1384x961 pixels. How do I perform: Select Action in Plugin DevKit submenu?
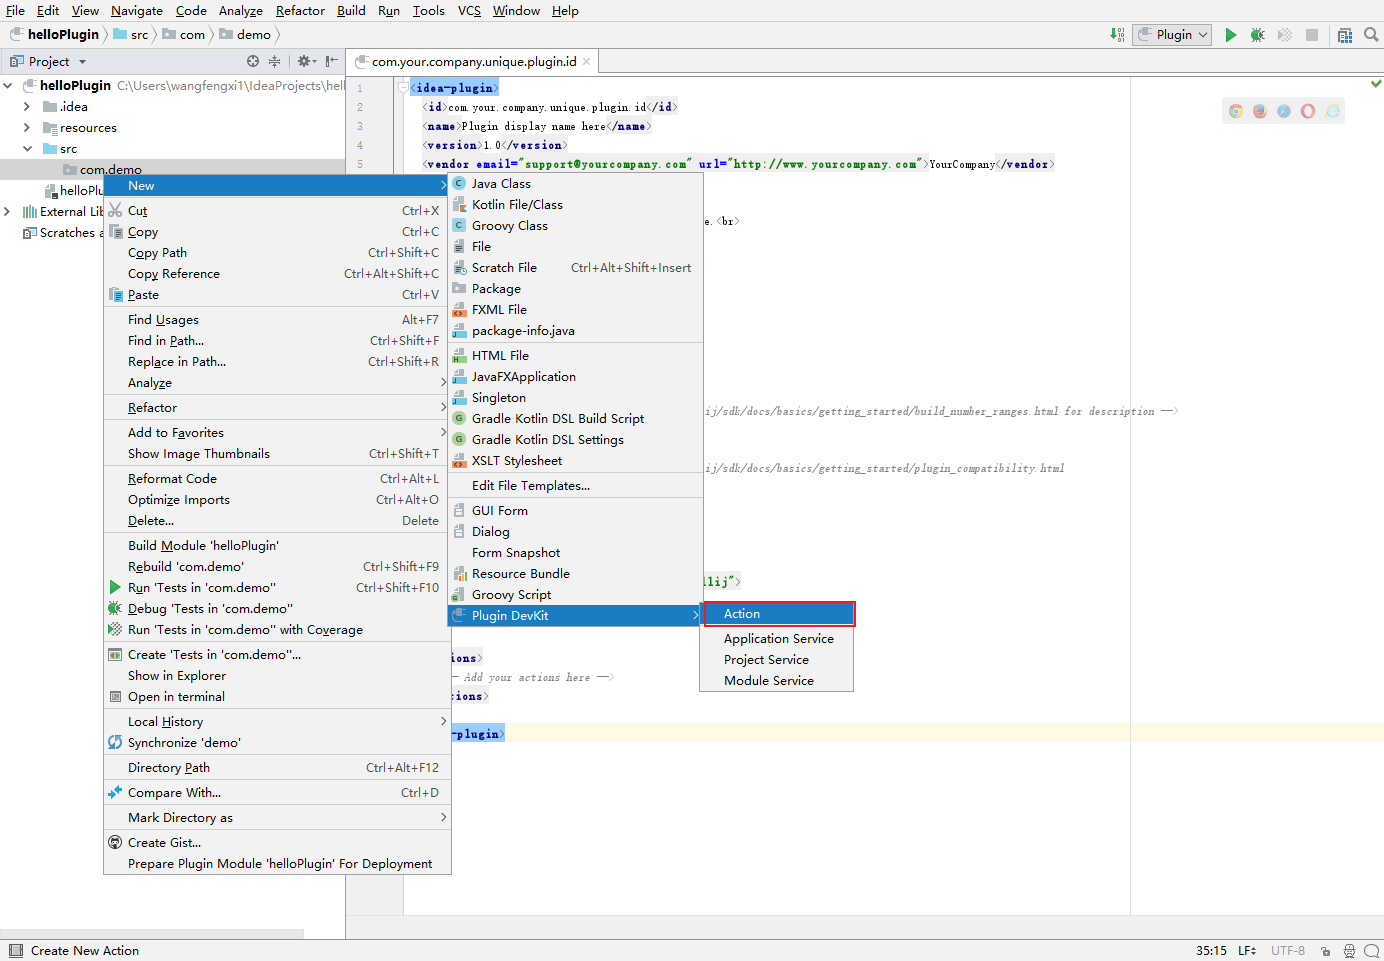778,613
